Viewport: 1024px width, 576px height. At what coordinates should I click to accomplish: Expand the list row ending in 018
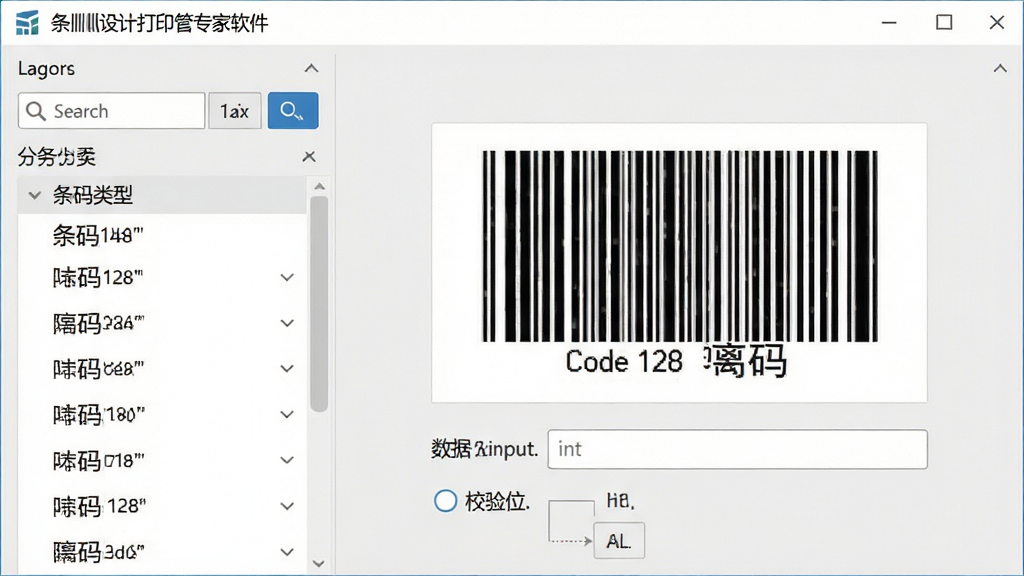pyautogui.click(x=287, y=460)
